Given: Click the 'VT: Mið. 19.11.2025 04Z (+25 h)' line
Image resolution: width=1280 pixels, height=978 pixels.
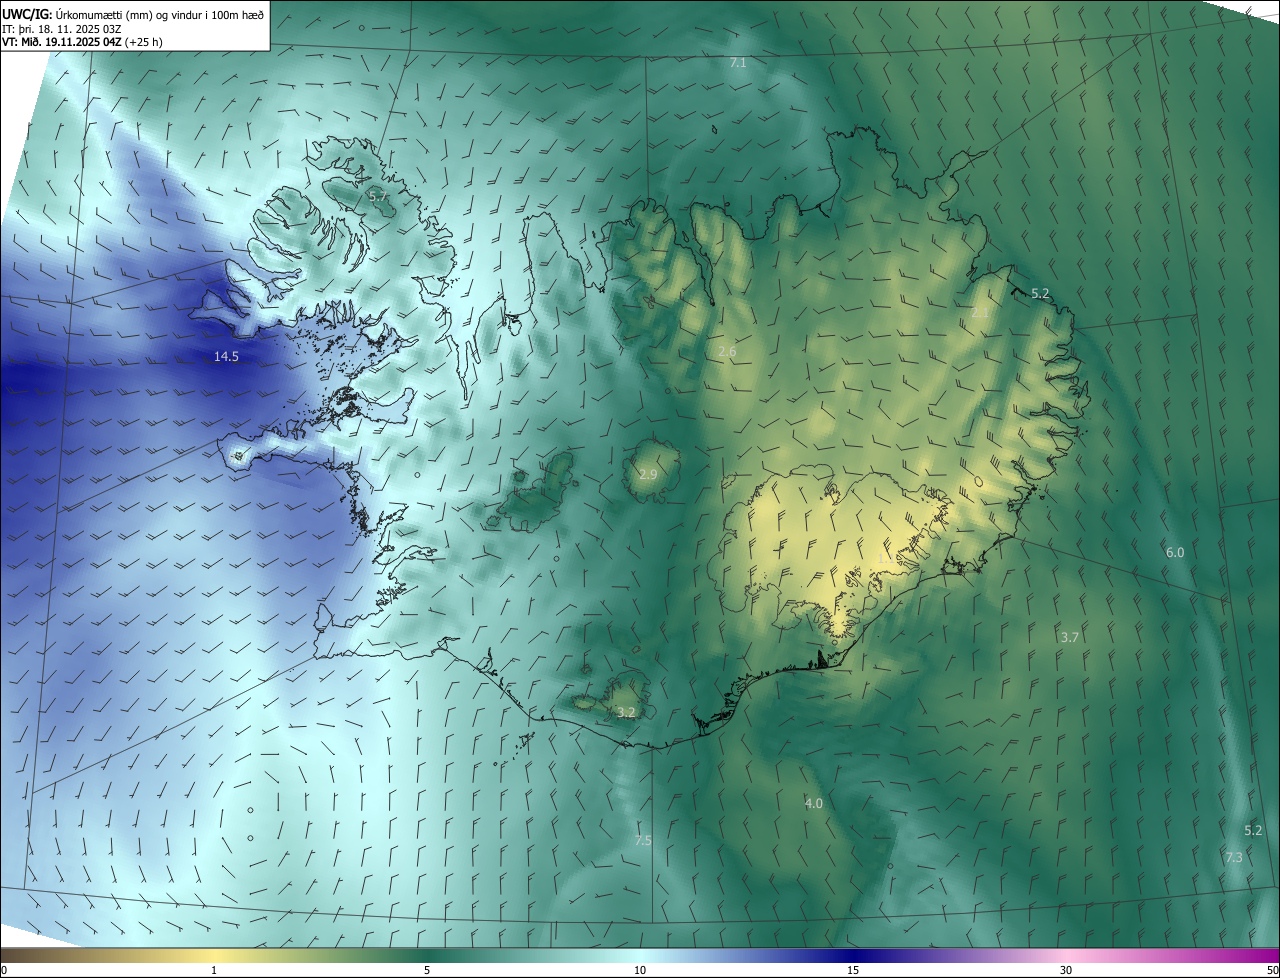Looking at the screenshot, I should coord(82,42).
